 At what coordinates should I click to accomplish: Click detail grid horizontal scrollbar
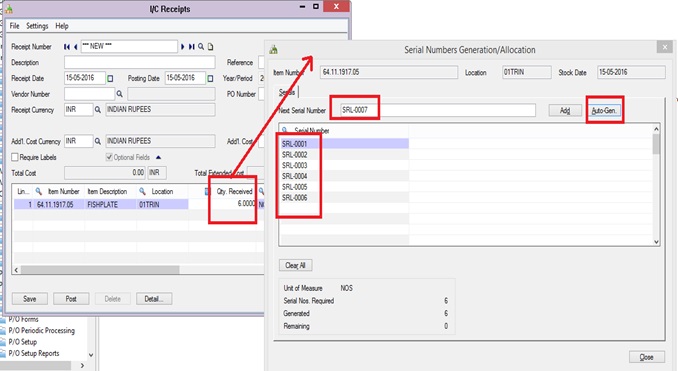click(x=100, y=270)
